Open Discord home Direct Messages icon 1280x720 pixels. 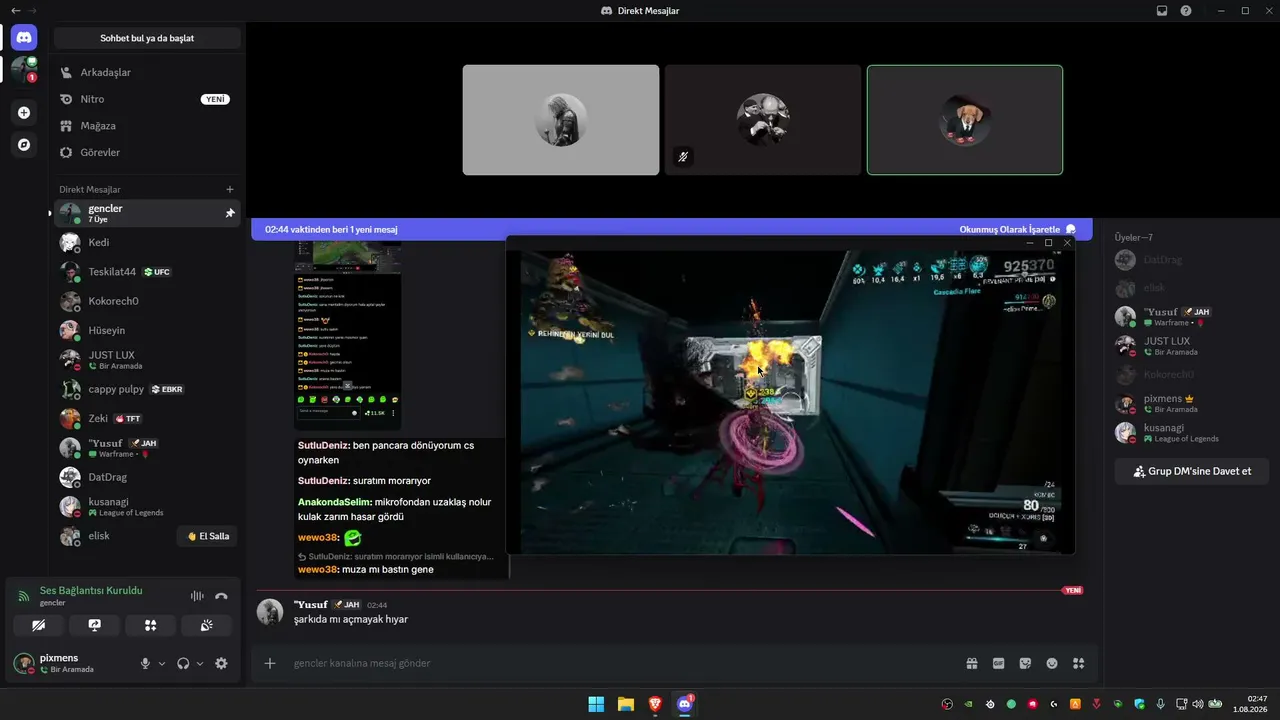click(x=24, y=38)
